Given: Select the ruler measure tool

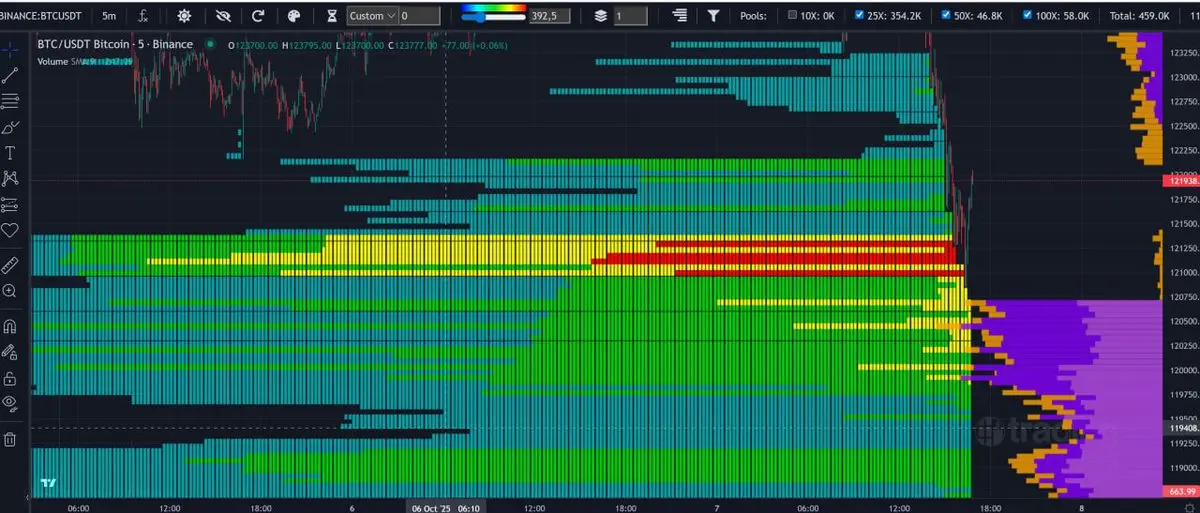Looking at the screenshot, I should pyautogui.click(x=10, y=265).
